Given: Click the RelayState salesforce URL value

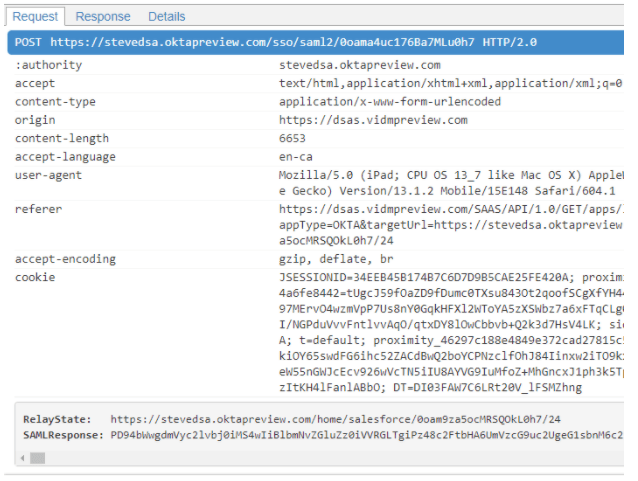Looking at the screenshot, I should click(335, 419).
